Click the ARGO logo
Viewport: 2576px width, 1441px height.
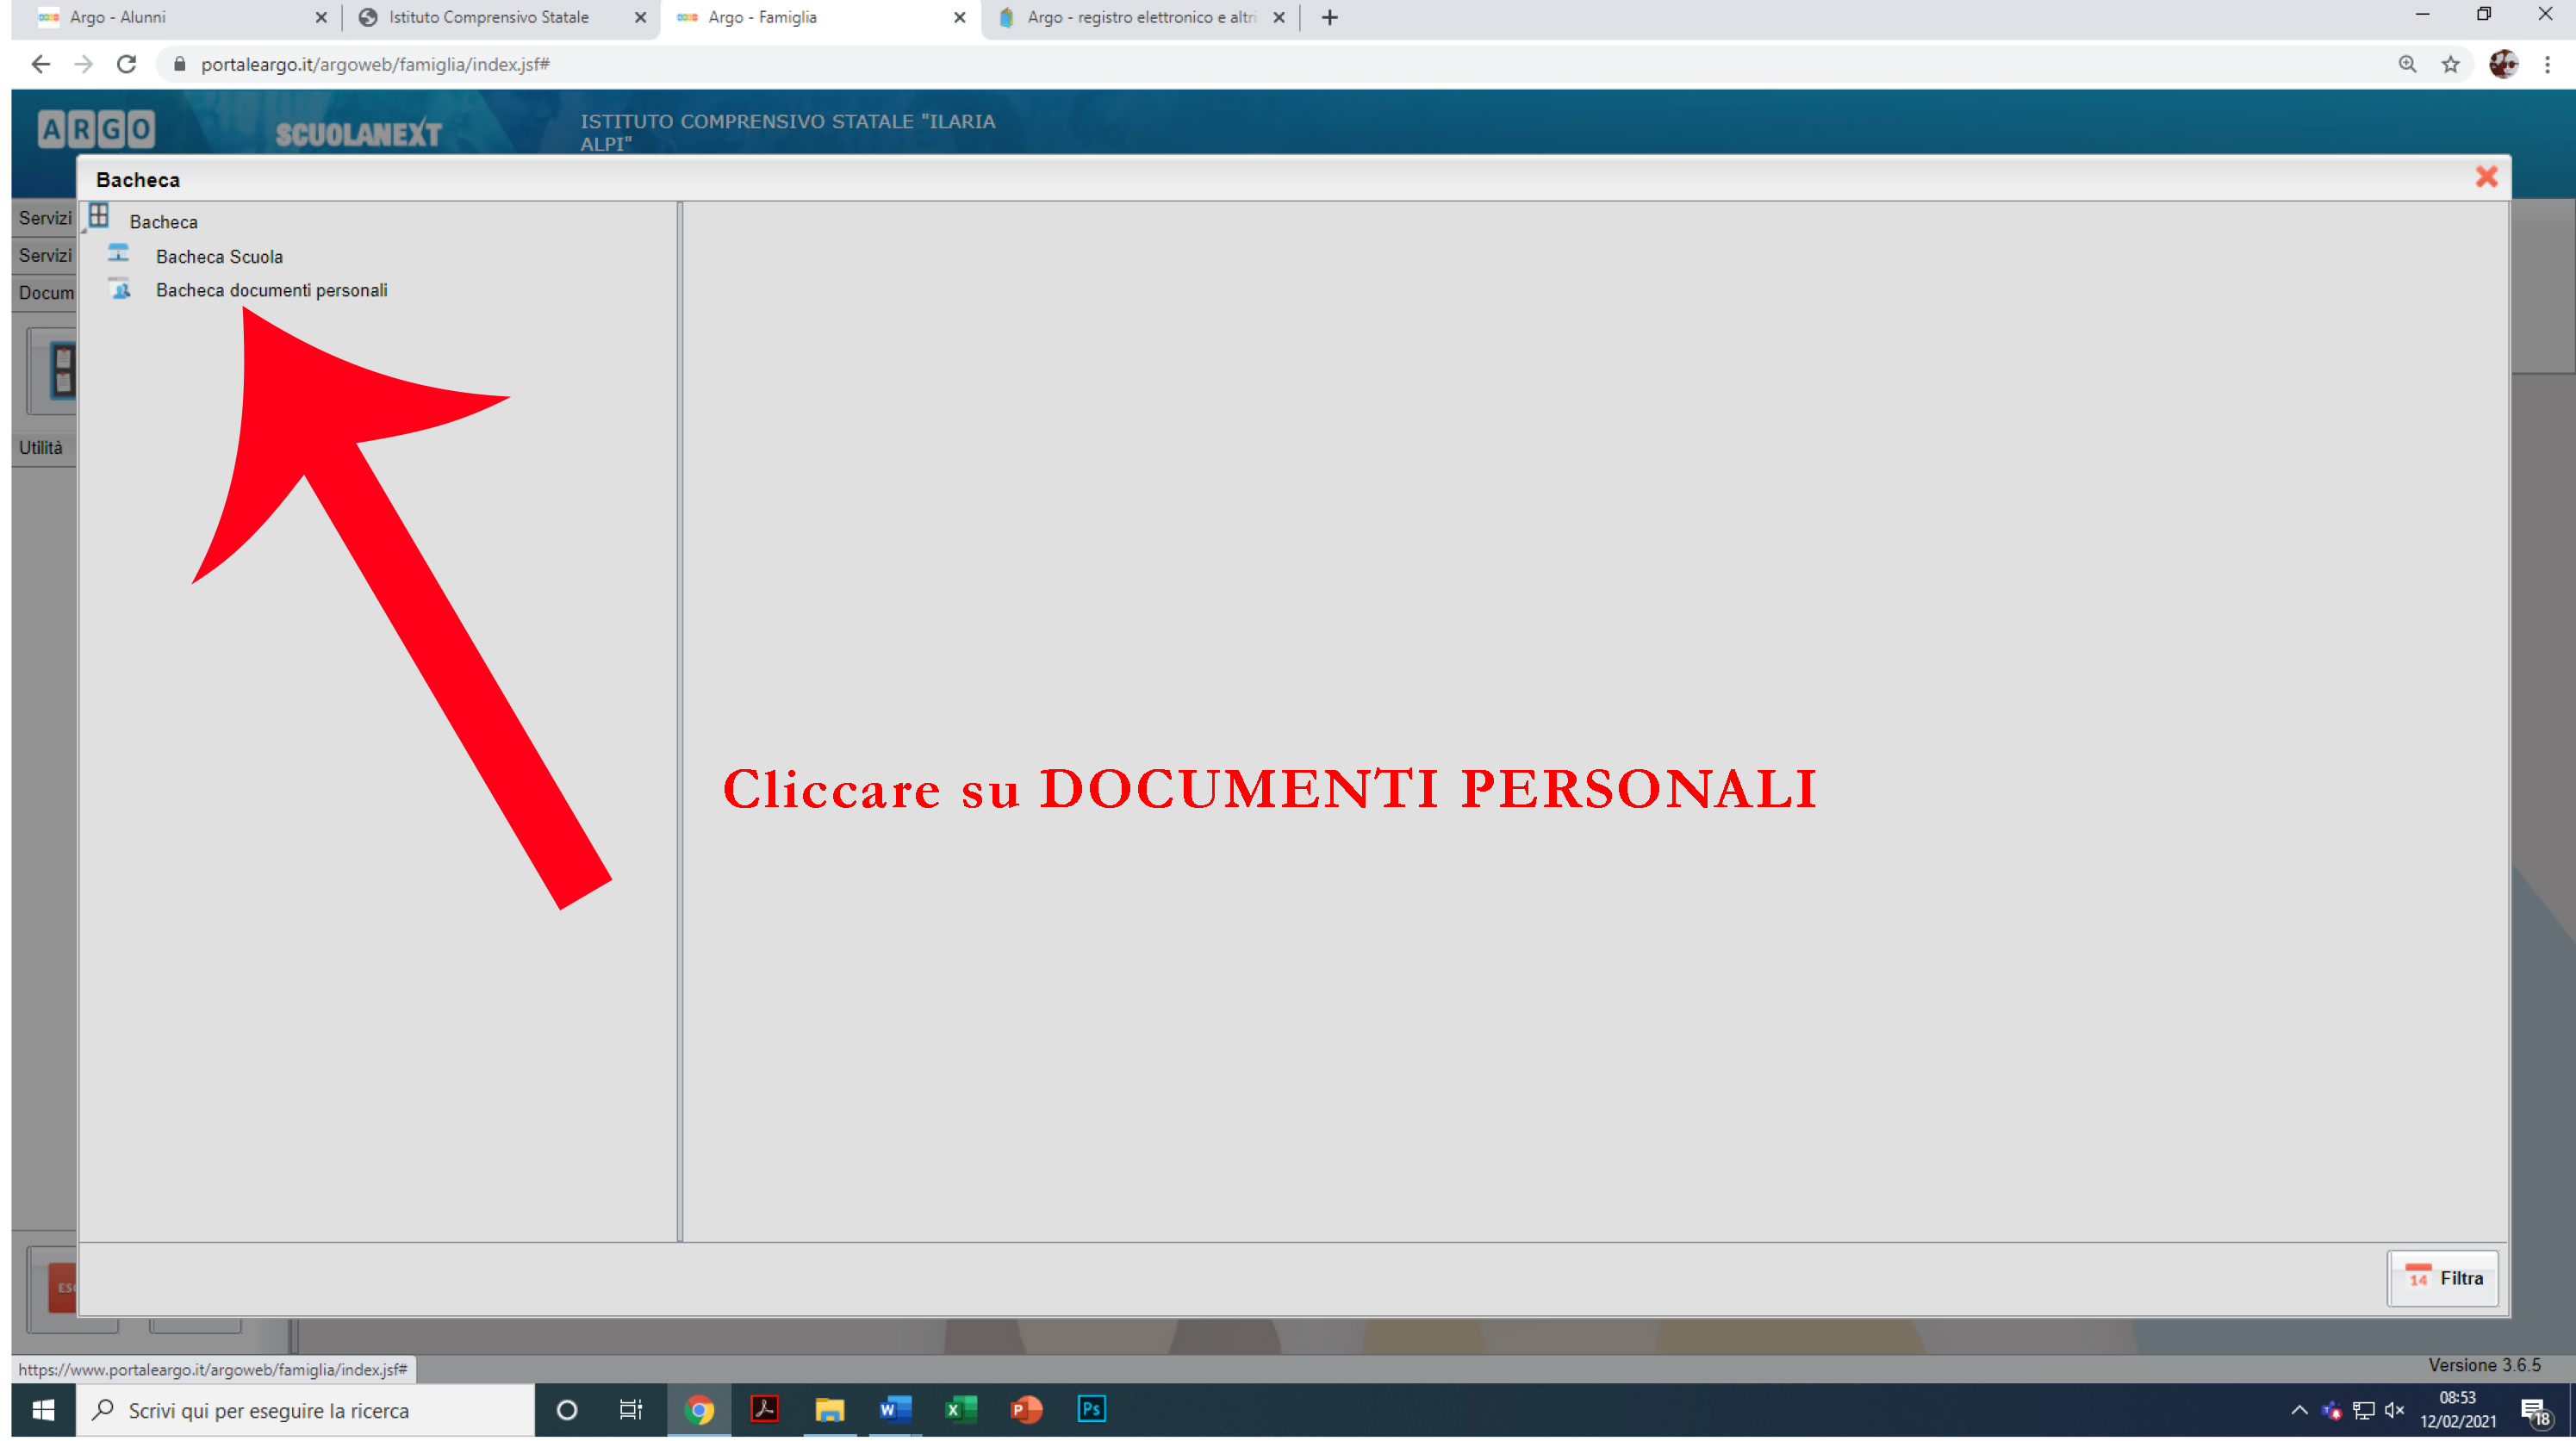[96, 129]
